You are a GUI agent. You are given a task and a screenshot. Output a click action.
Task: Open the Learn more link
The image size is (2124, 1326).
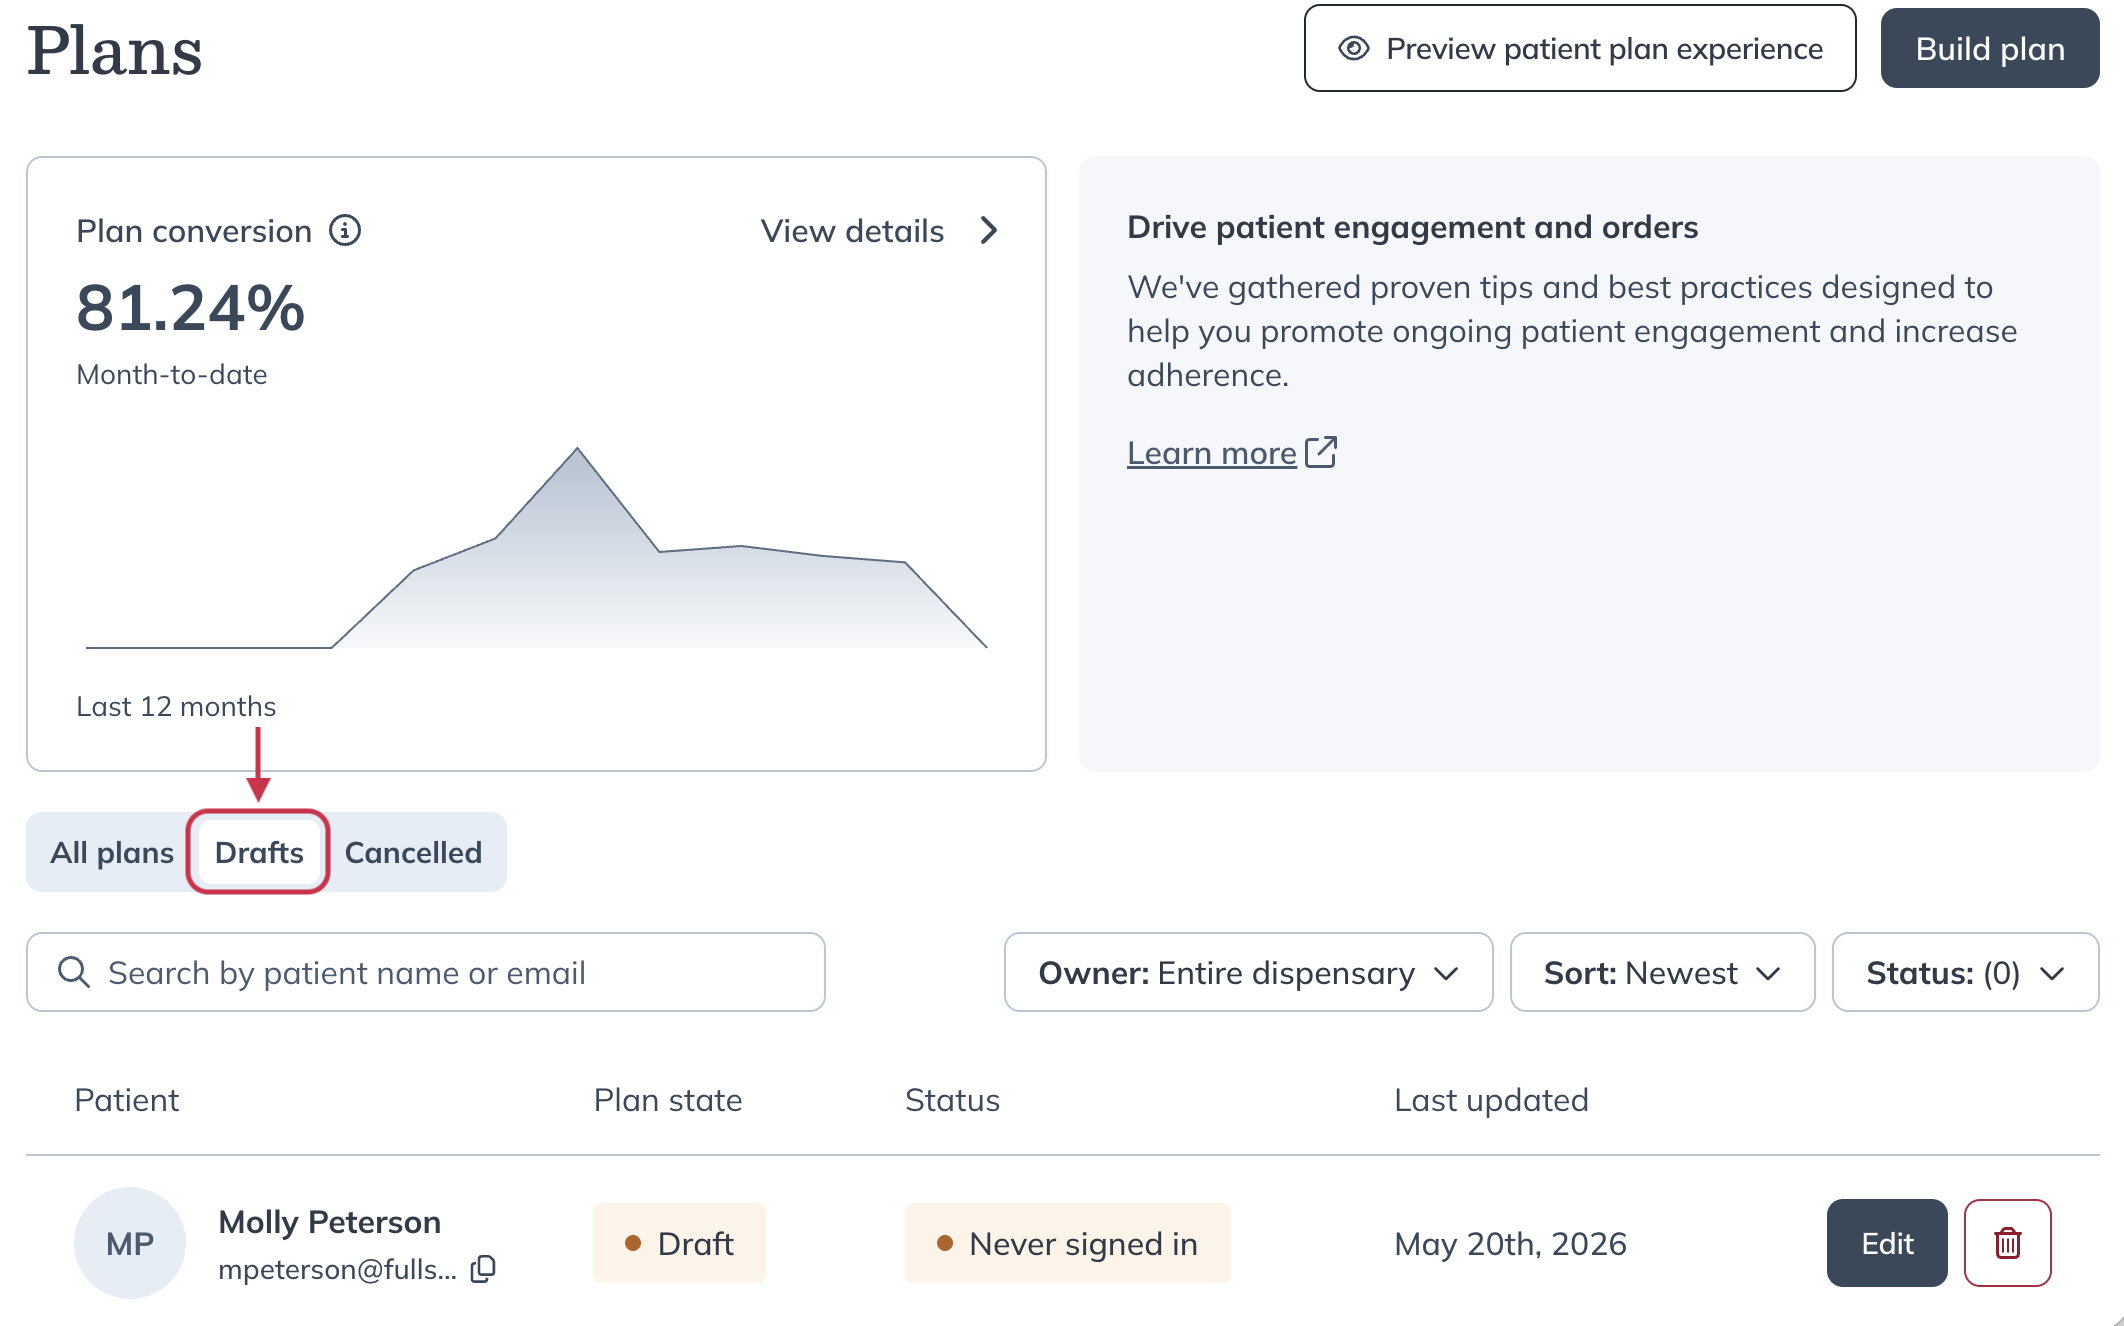[x=1212, y=453]
